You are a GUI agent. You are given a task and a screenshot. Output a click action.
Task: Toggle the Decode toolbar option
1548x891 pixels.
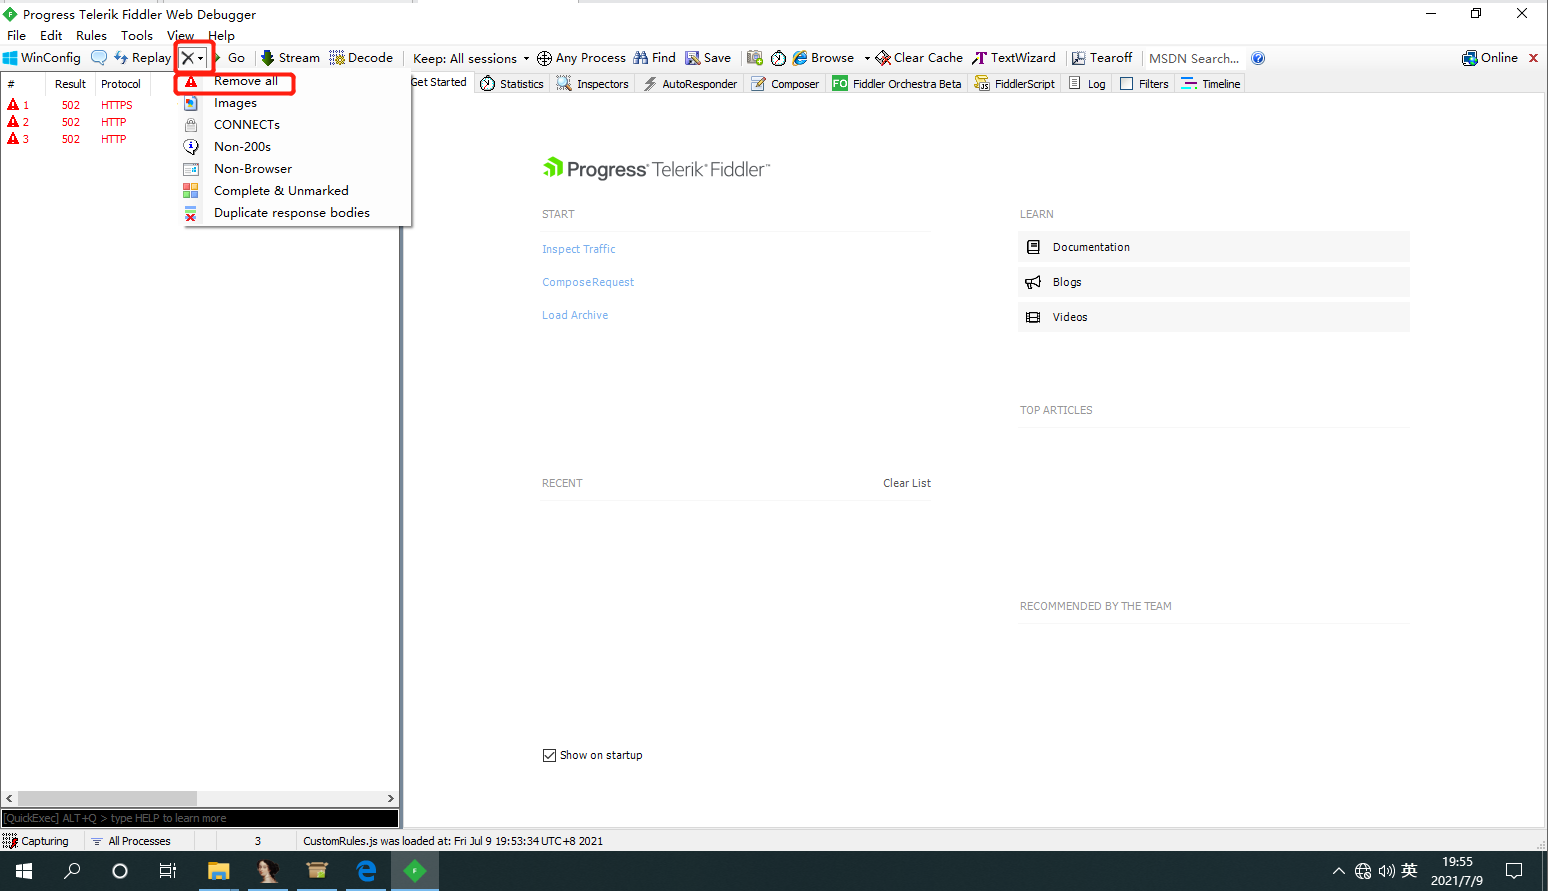361,58
